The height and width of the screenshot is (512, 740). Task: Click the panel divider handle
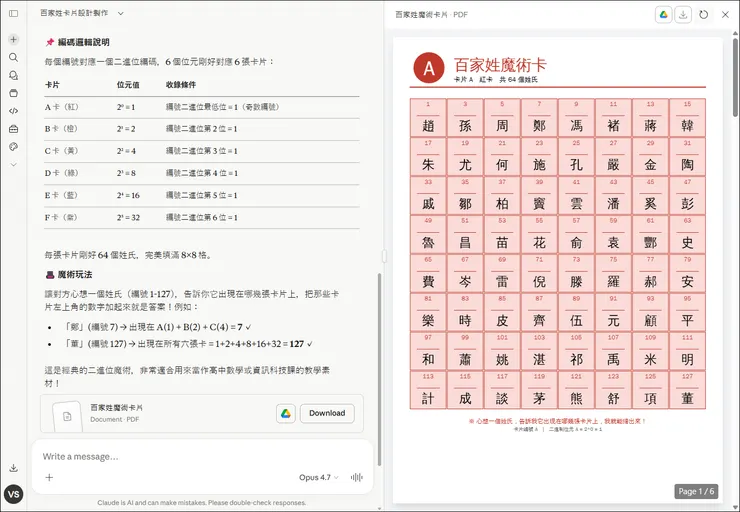(x=384, y=256)
